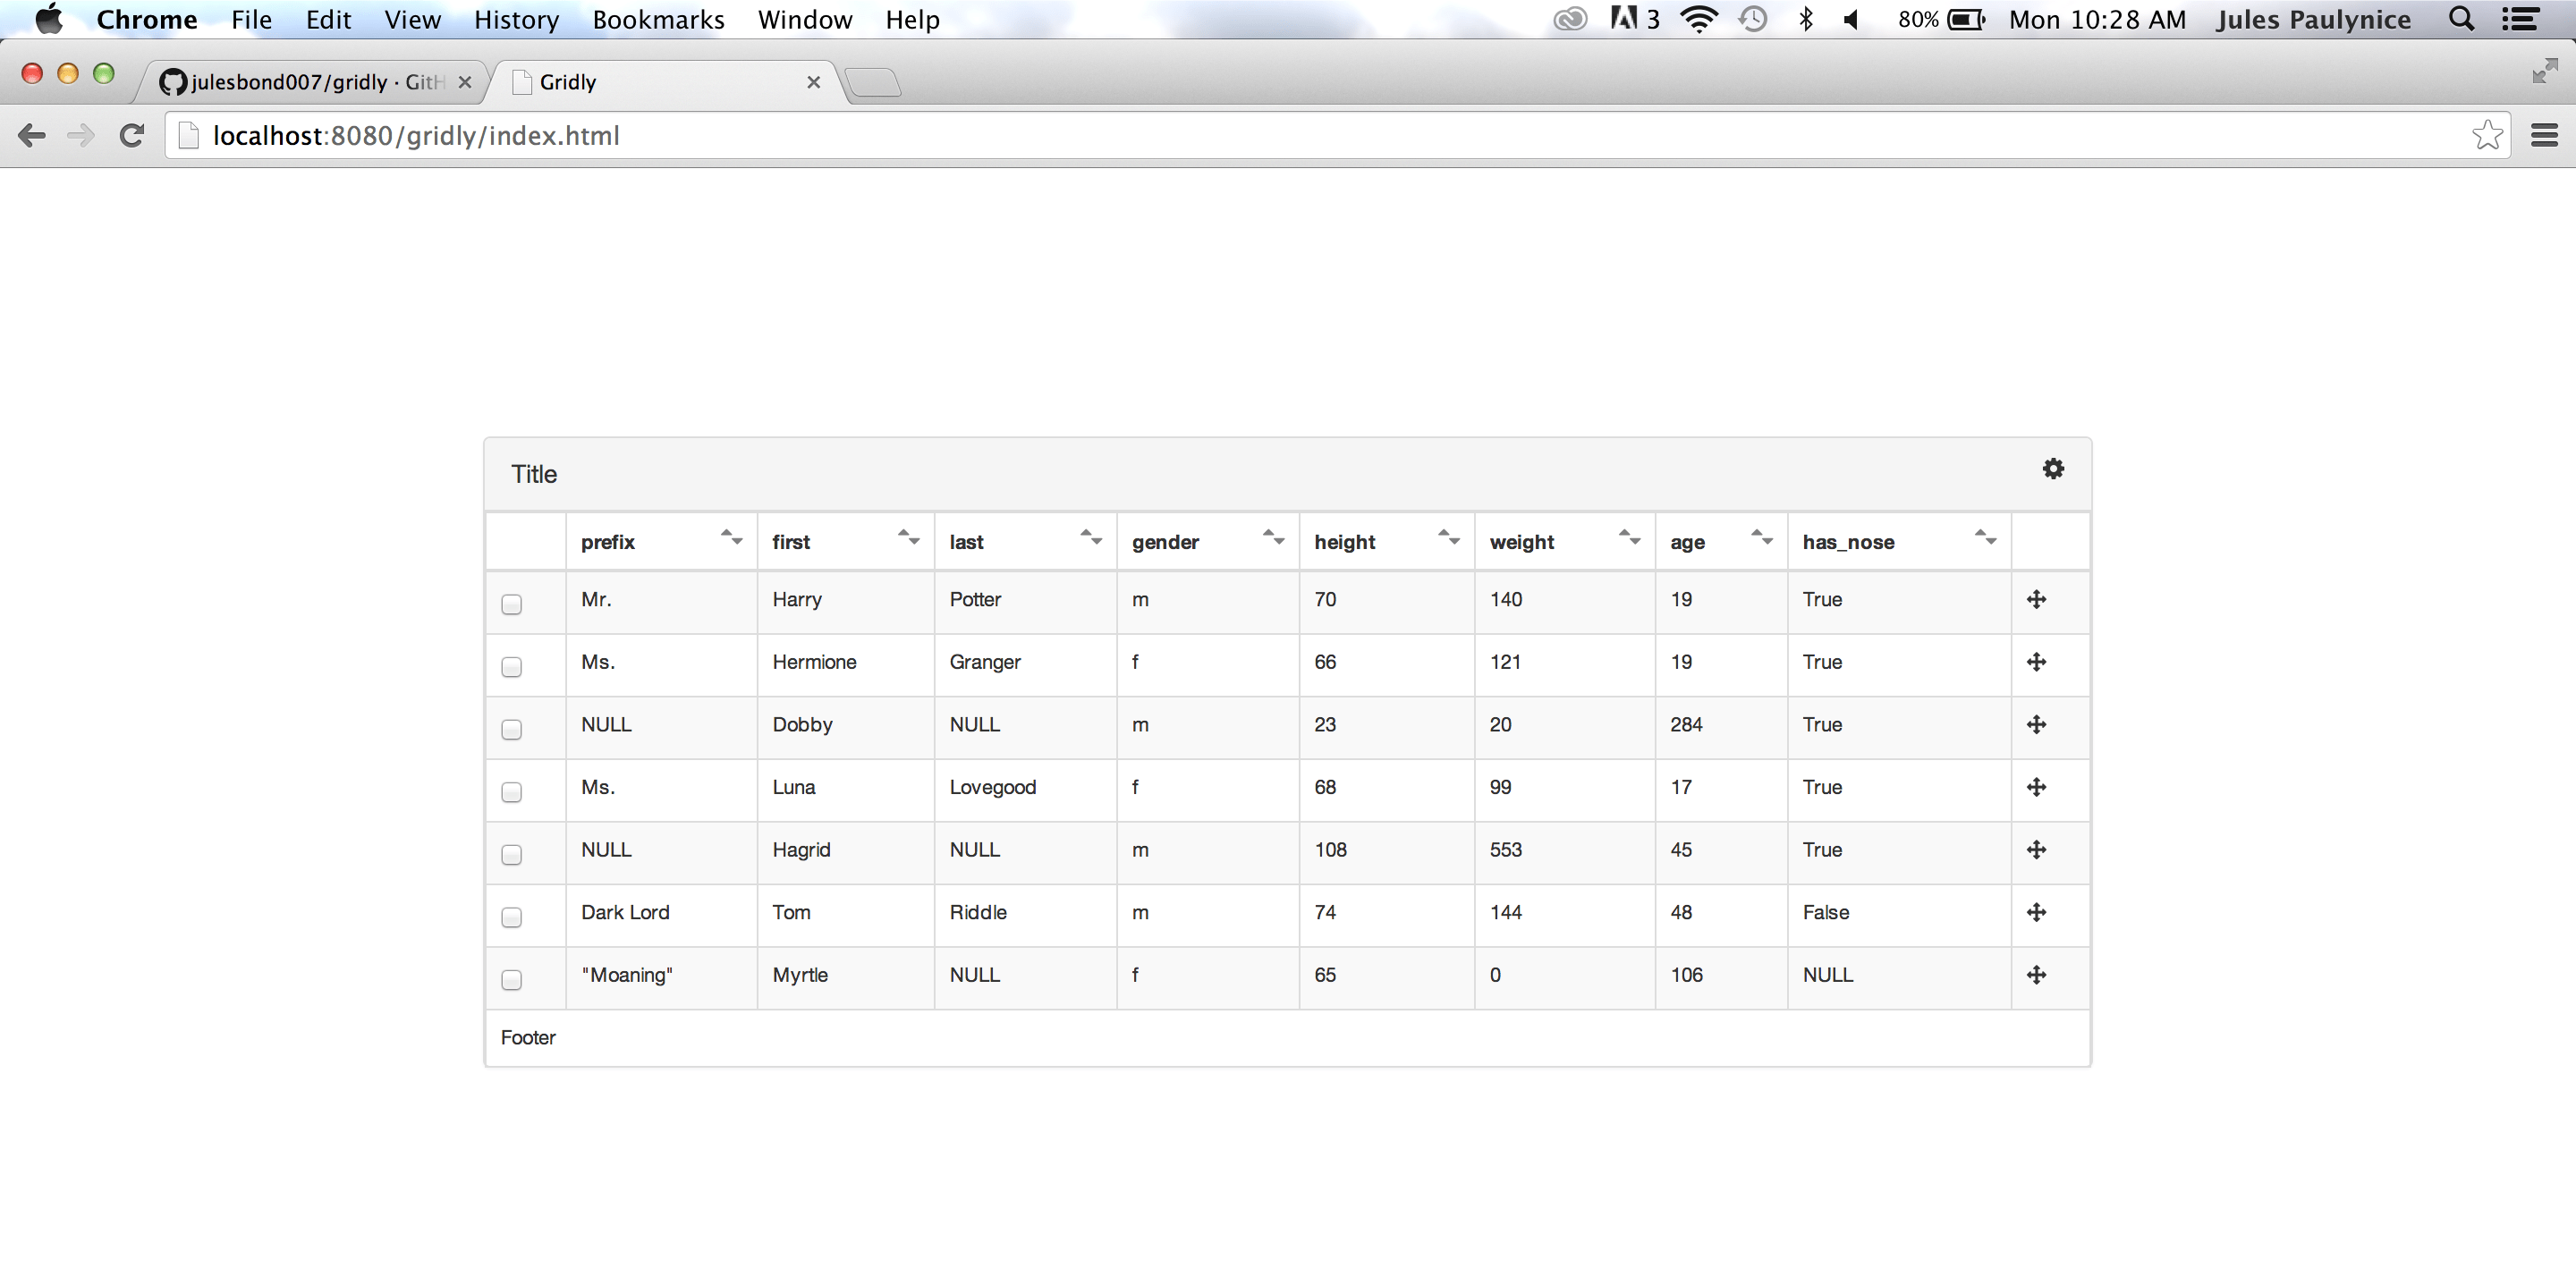This screenshot has width=2576, height=1268.
Task: Click the move handle on Tom Riddle's row
Action: pos(2038,912)
